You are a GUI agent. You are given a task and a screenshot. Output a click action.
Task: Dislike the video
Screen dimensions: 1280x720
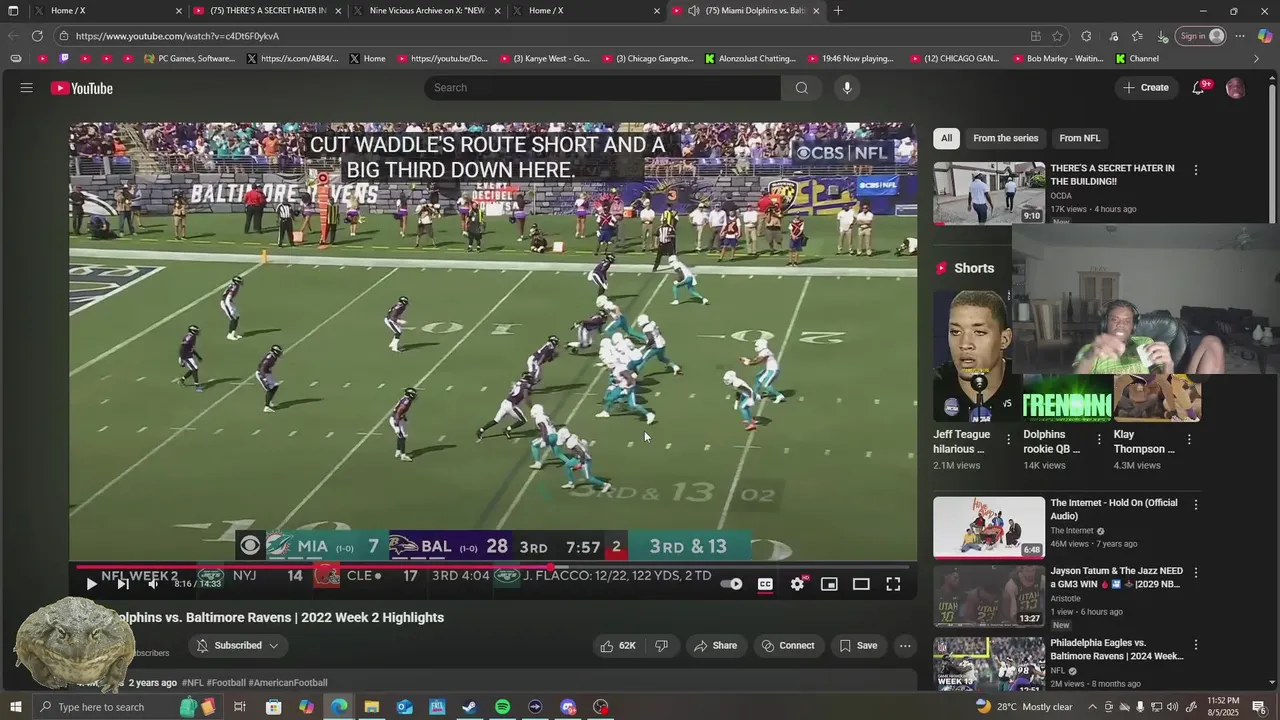(x=661, y=646)
